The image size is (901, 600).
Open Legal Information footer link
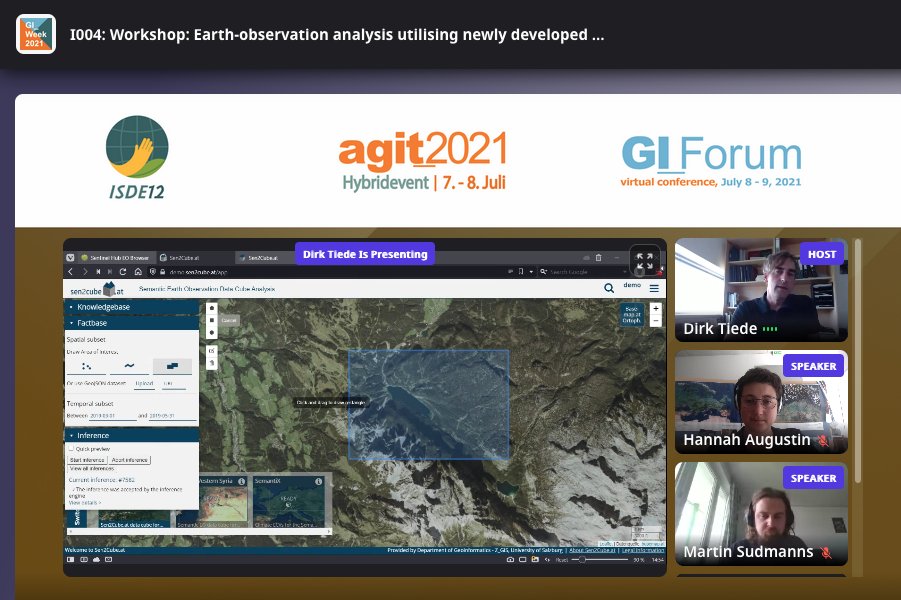[643, 551]
